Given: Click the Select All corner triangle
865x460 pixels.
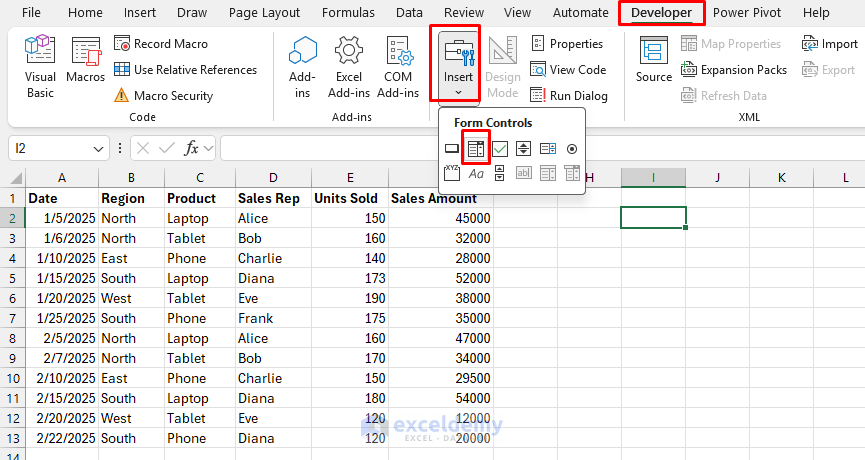Looking at the screenshot, I should pyautogui.click(x=16, y=178).
